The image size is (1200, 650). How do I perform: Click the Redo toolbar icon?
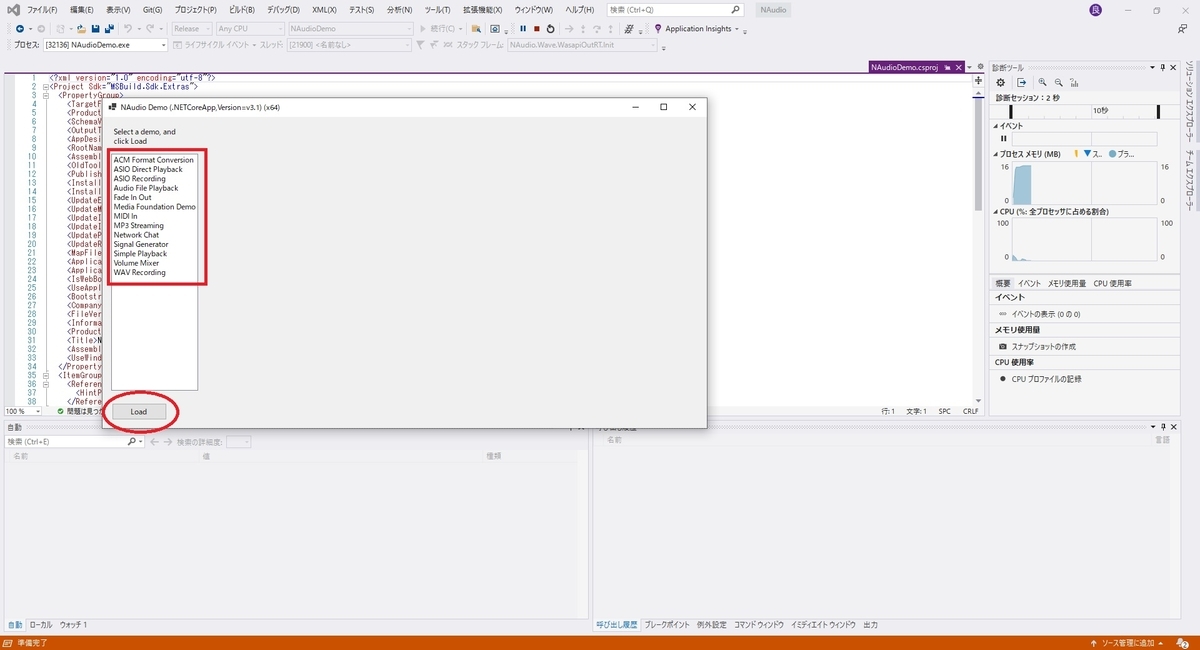pos(152,29)
